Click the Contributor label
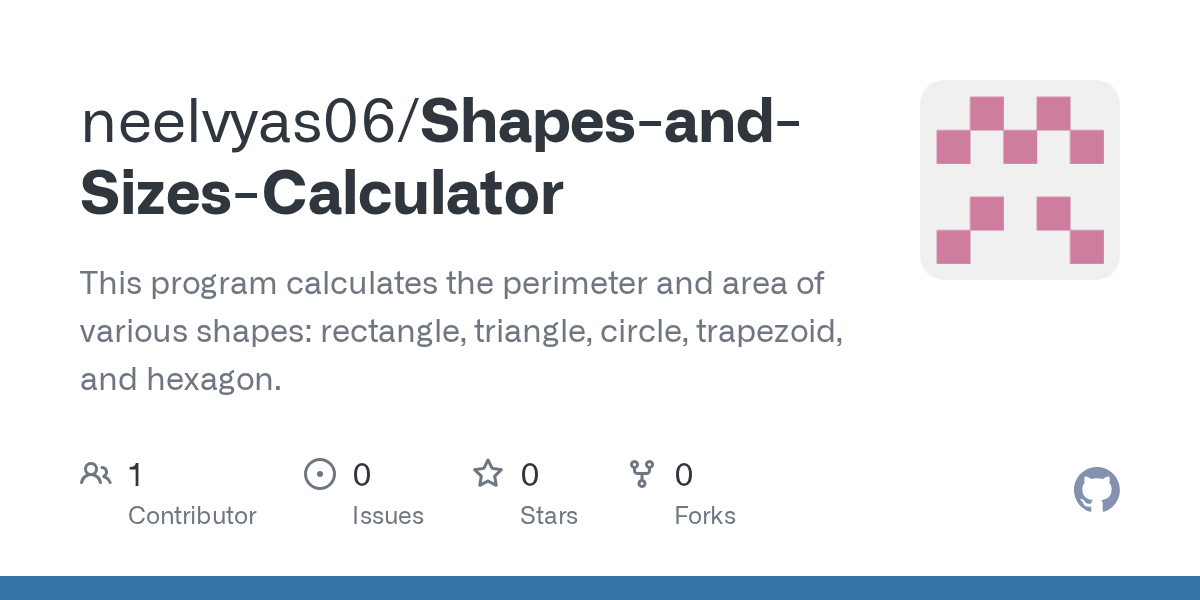The width and height of the screenshot is (1200, 600). 192,516
